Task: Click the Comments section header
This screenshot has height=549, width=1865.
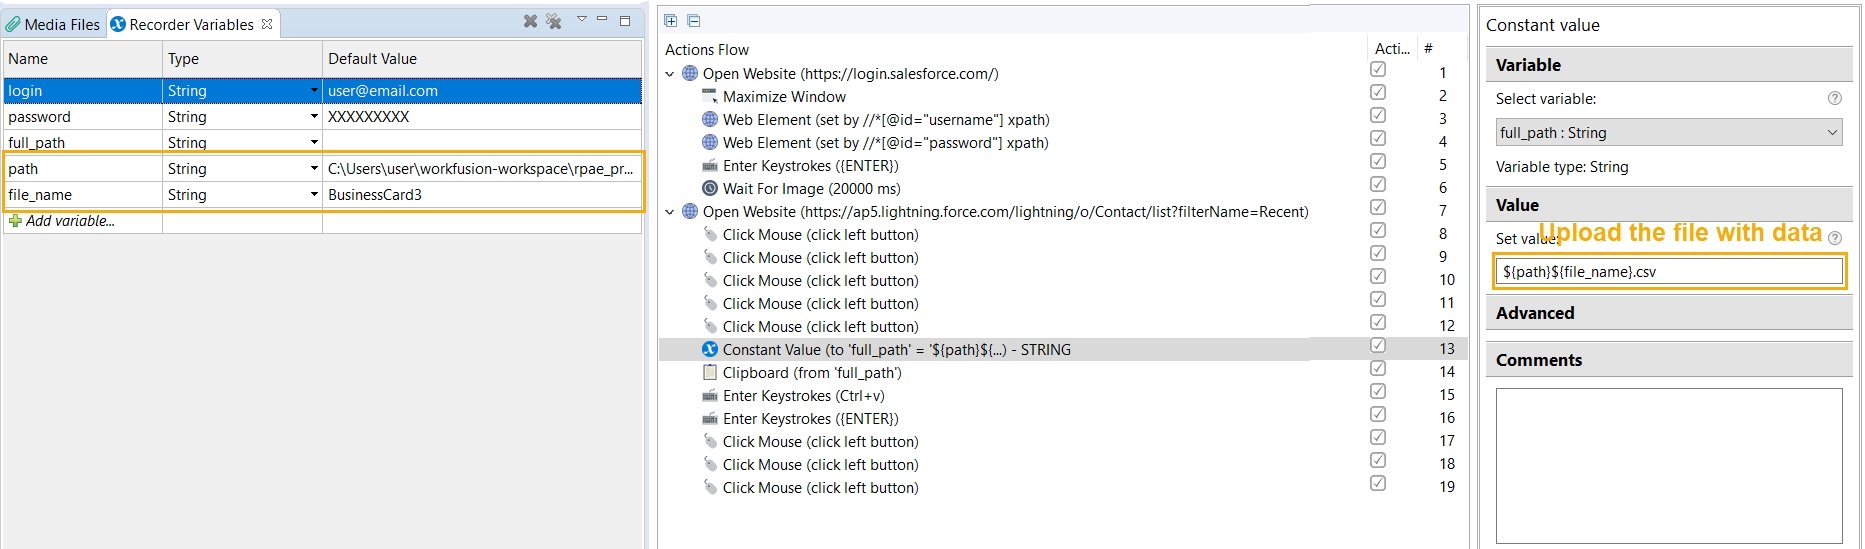Action: coord(1669,360)
